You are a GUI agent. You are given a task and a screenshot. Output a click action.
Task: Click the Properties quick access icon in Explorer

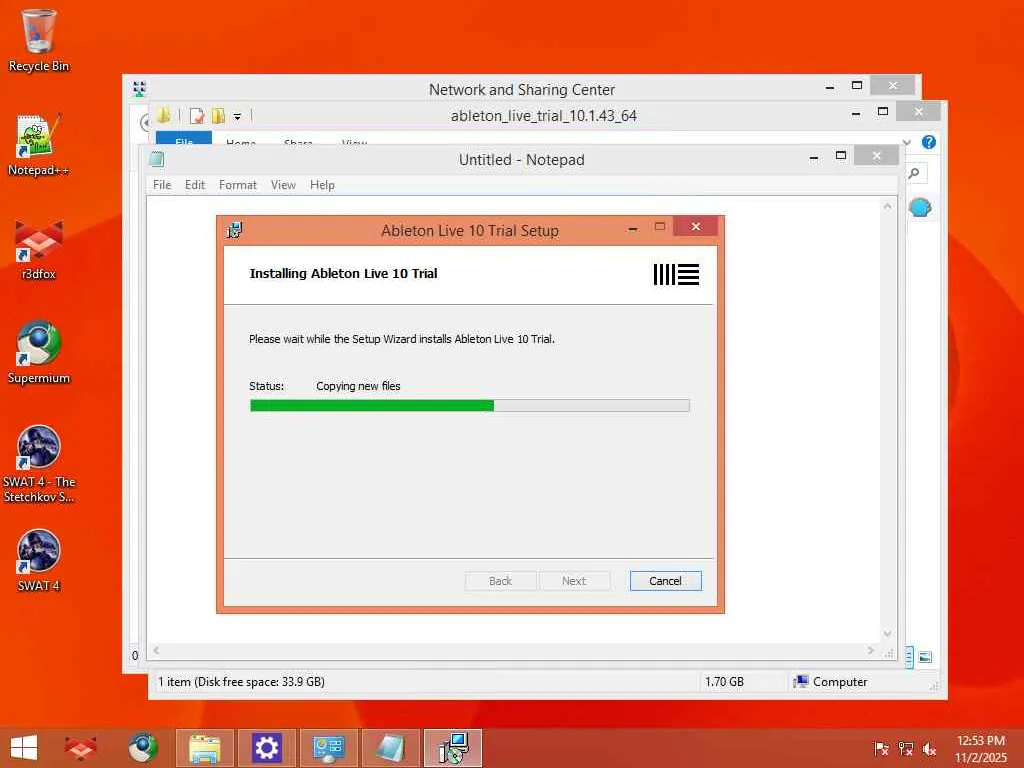tap(197, 116)
